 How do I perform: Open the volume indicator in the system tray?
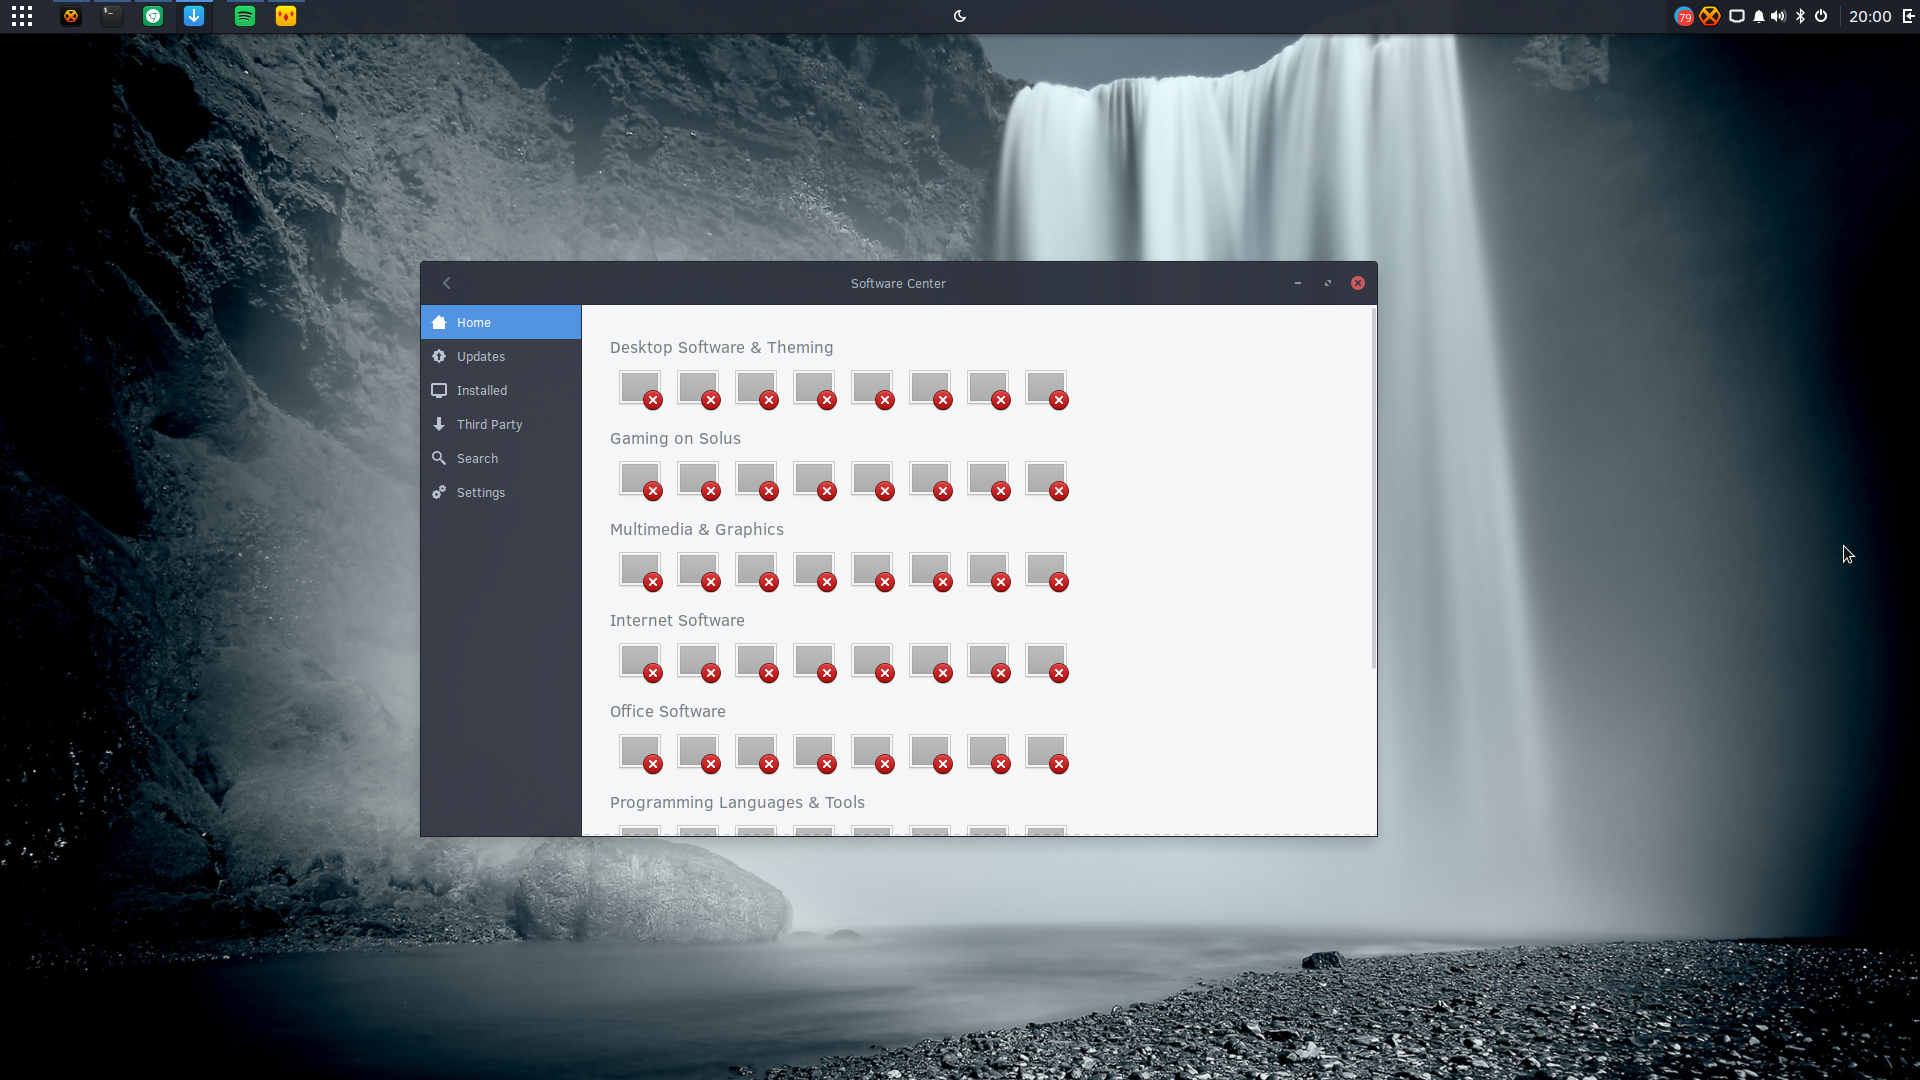1778,16
